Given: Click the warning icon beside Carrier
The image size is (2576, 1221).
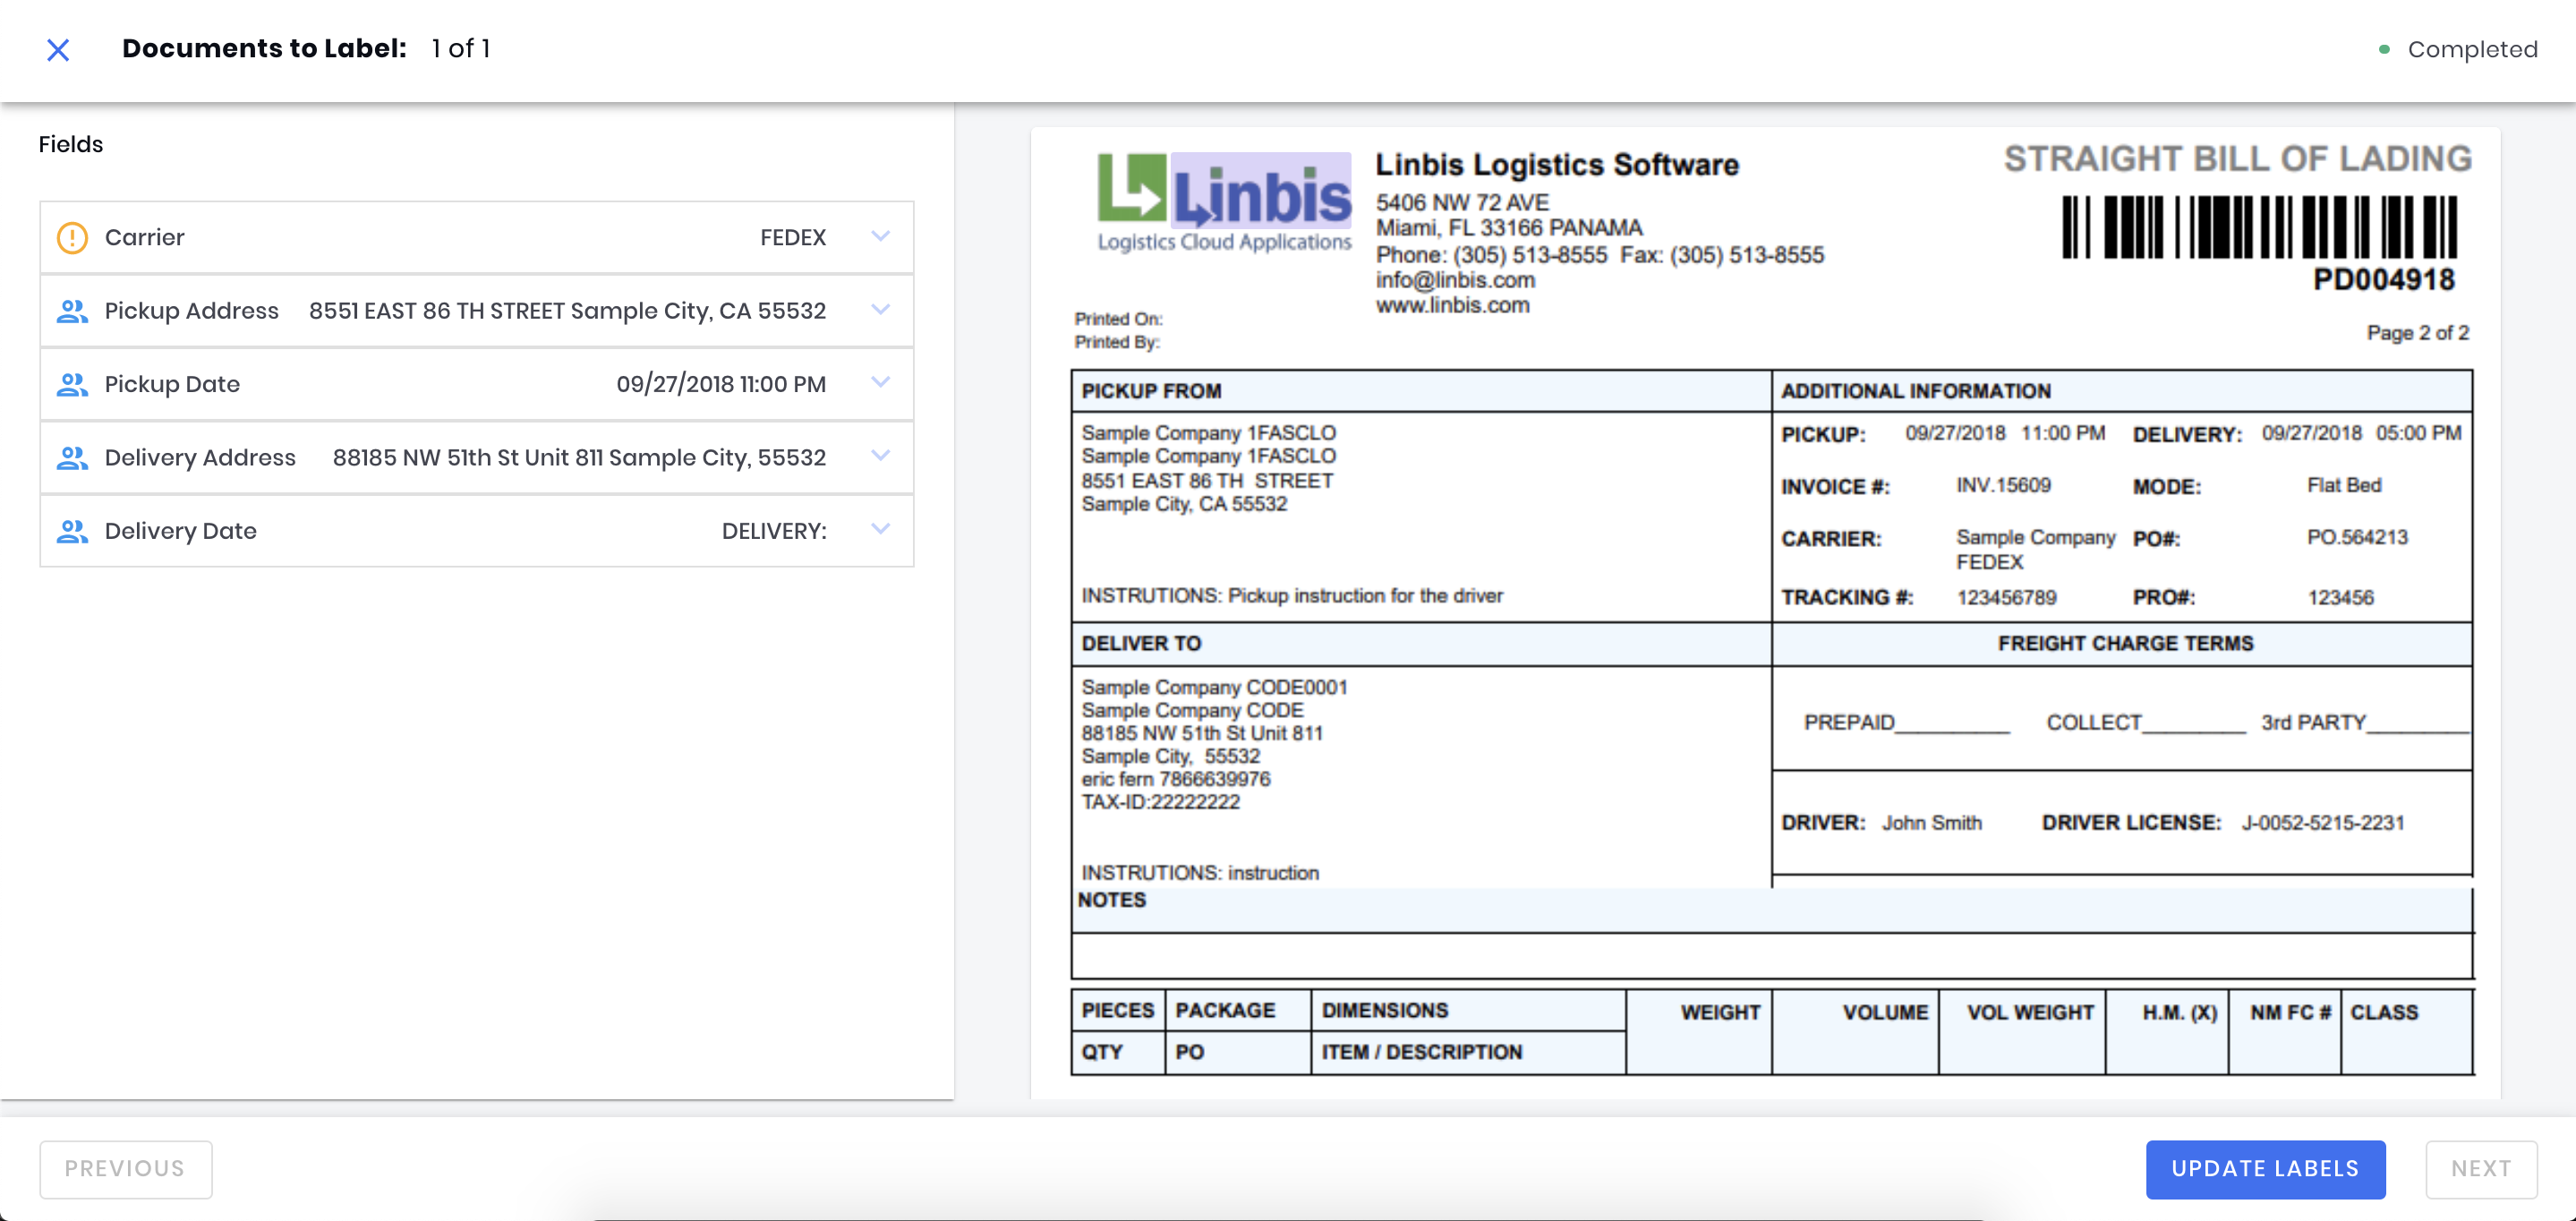Looking at the screenshot, I should click(72, 237).
